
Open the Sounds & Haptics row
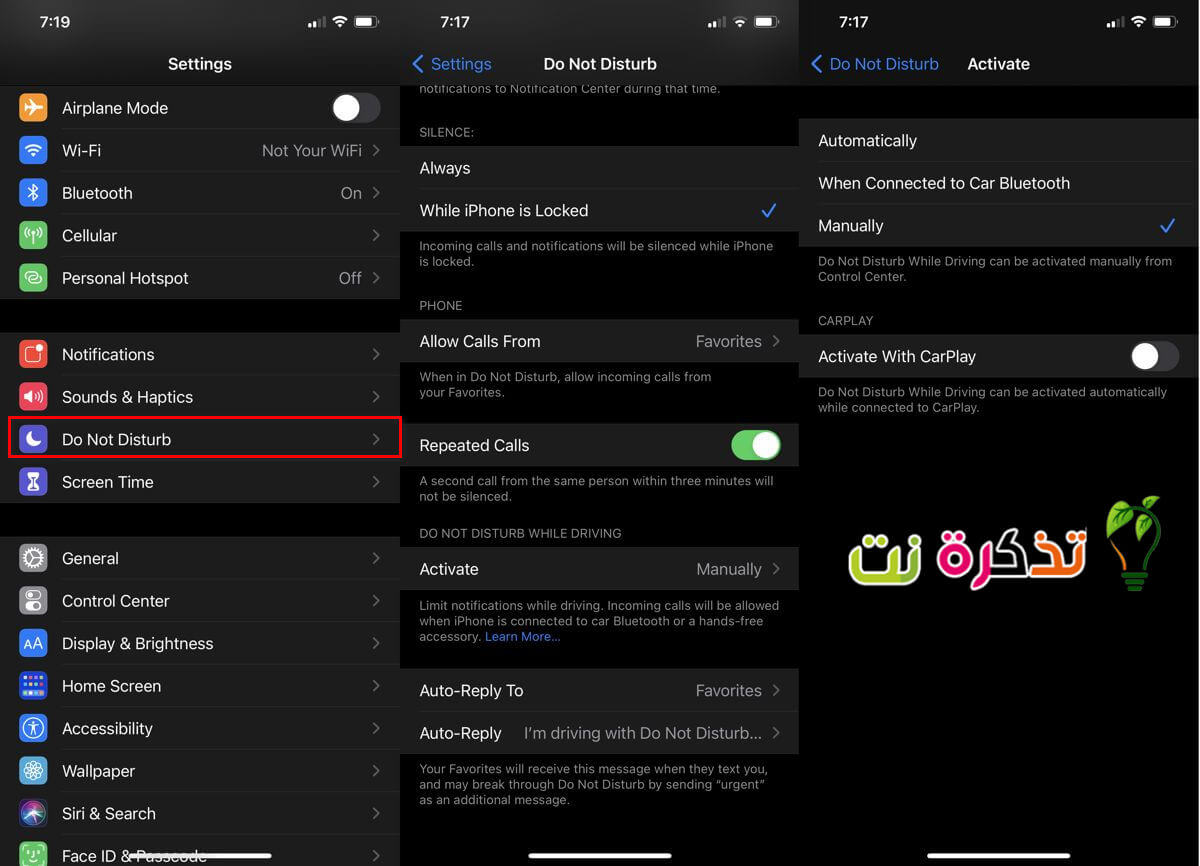click(200, 397)
